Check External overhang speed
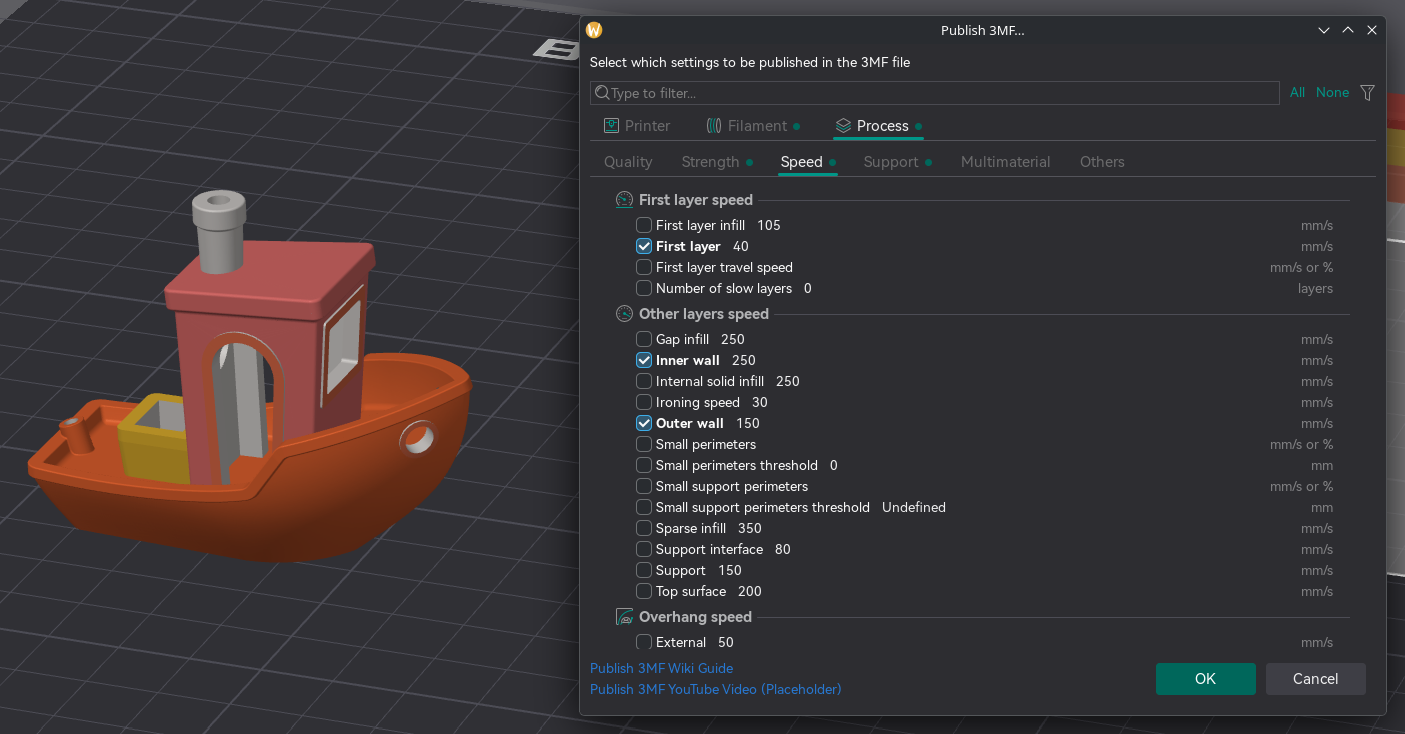The image size is (1405, 734). point(644,642)
